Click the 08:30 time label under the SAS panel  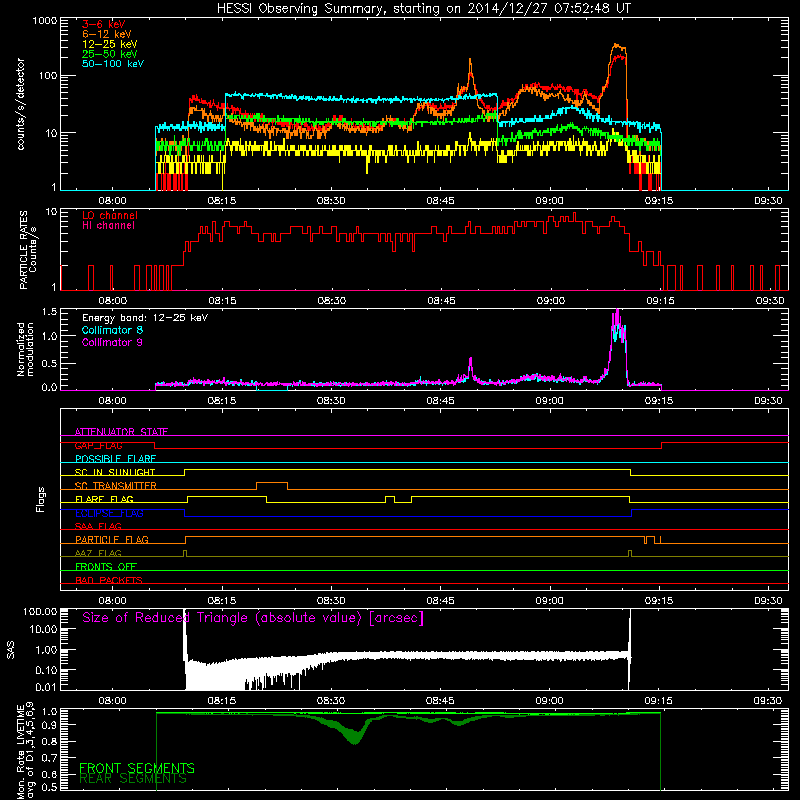click(x=331, y=701)
